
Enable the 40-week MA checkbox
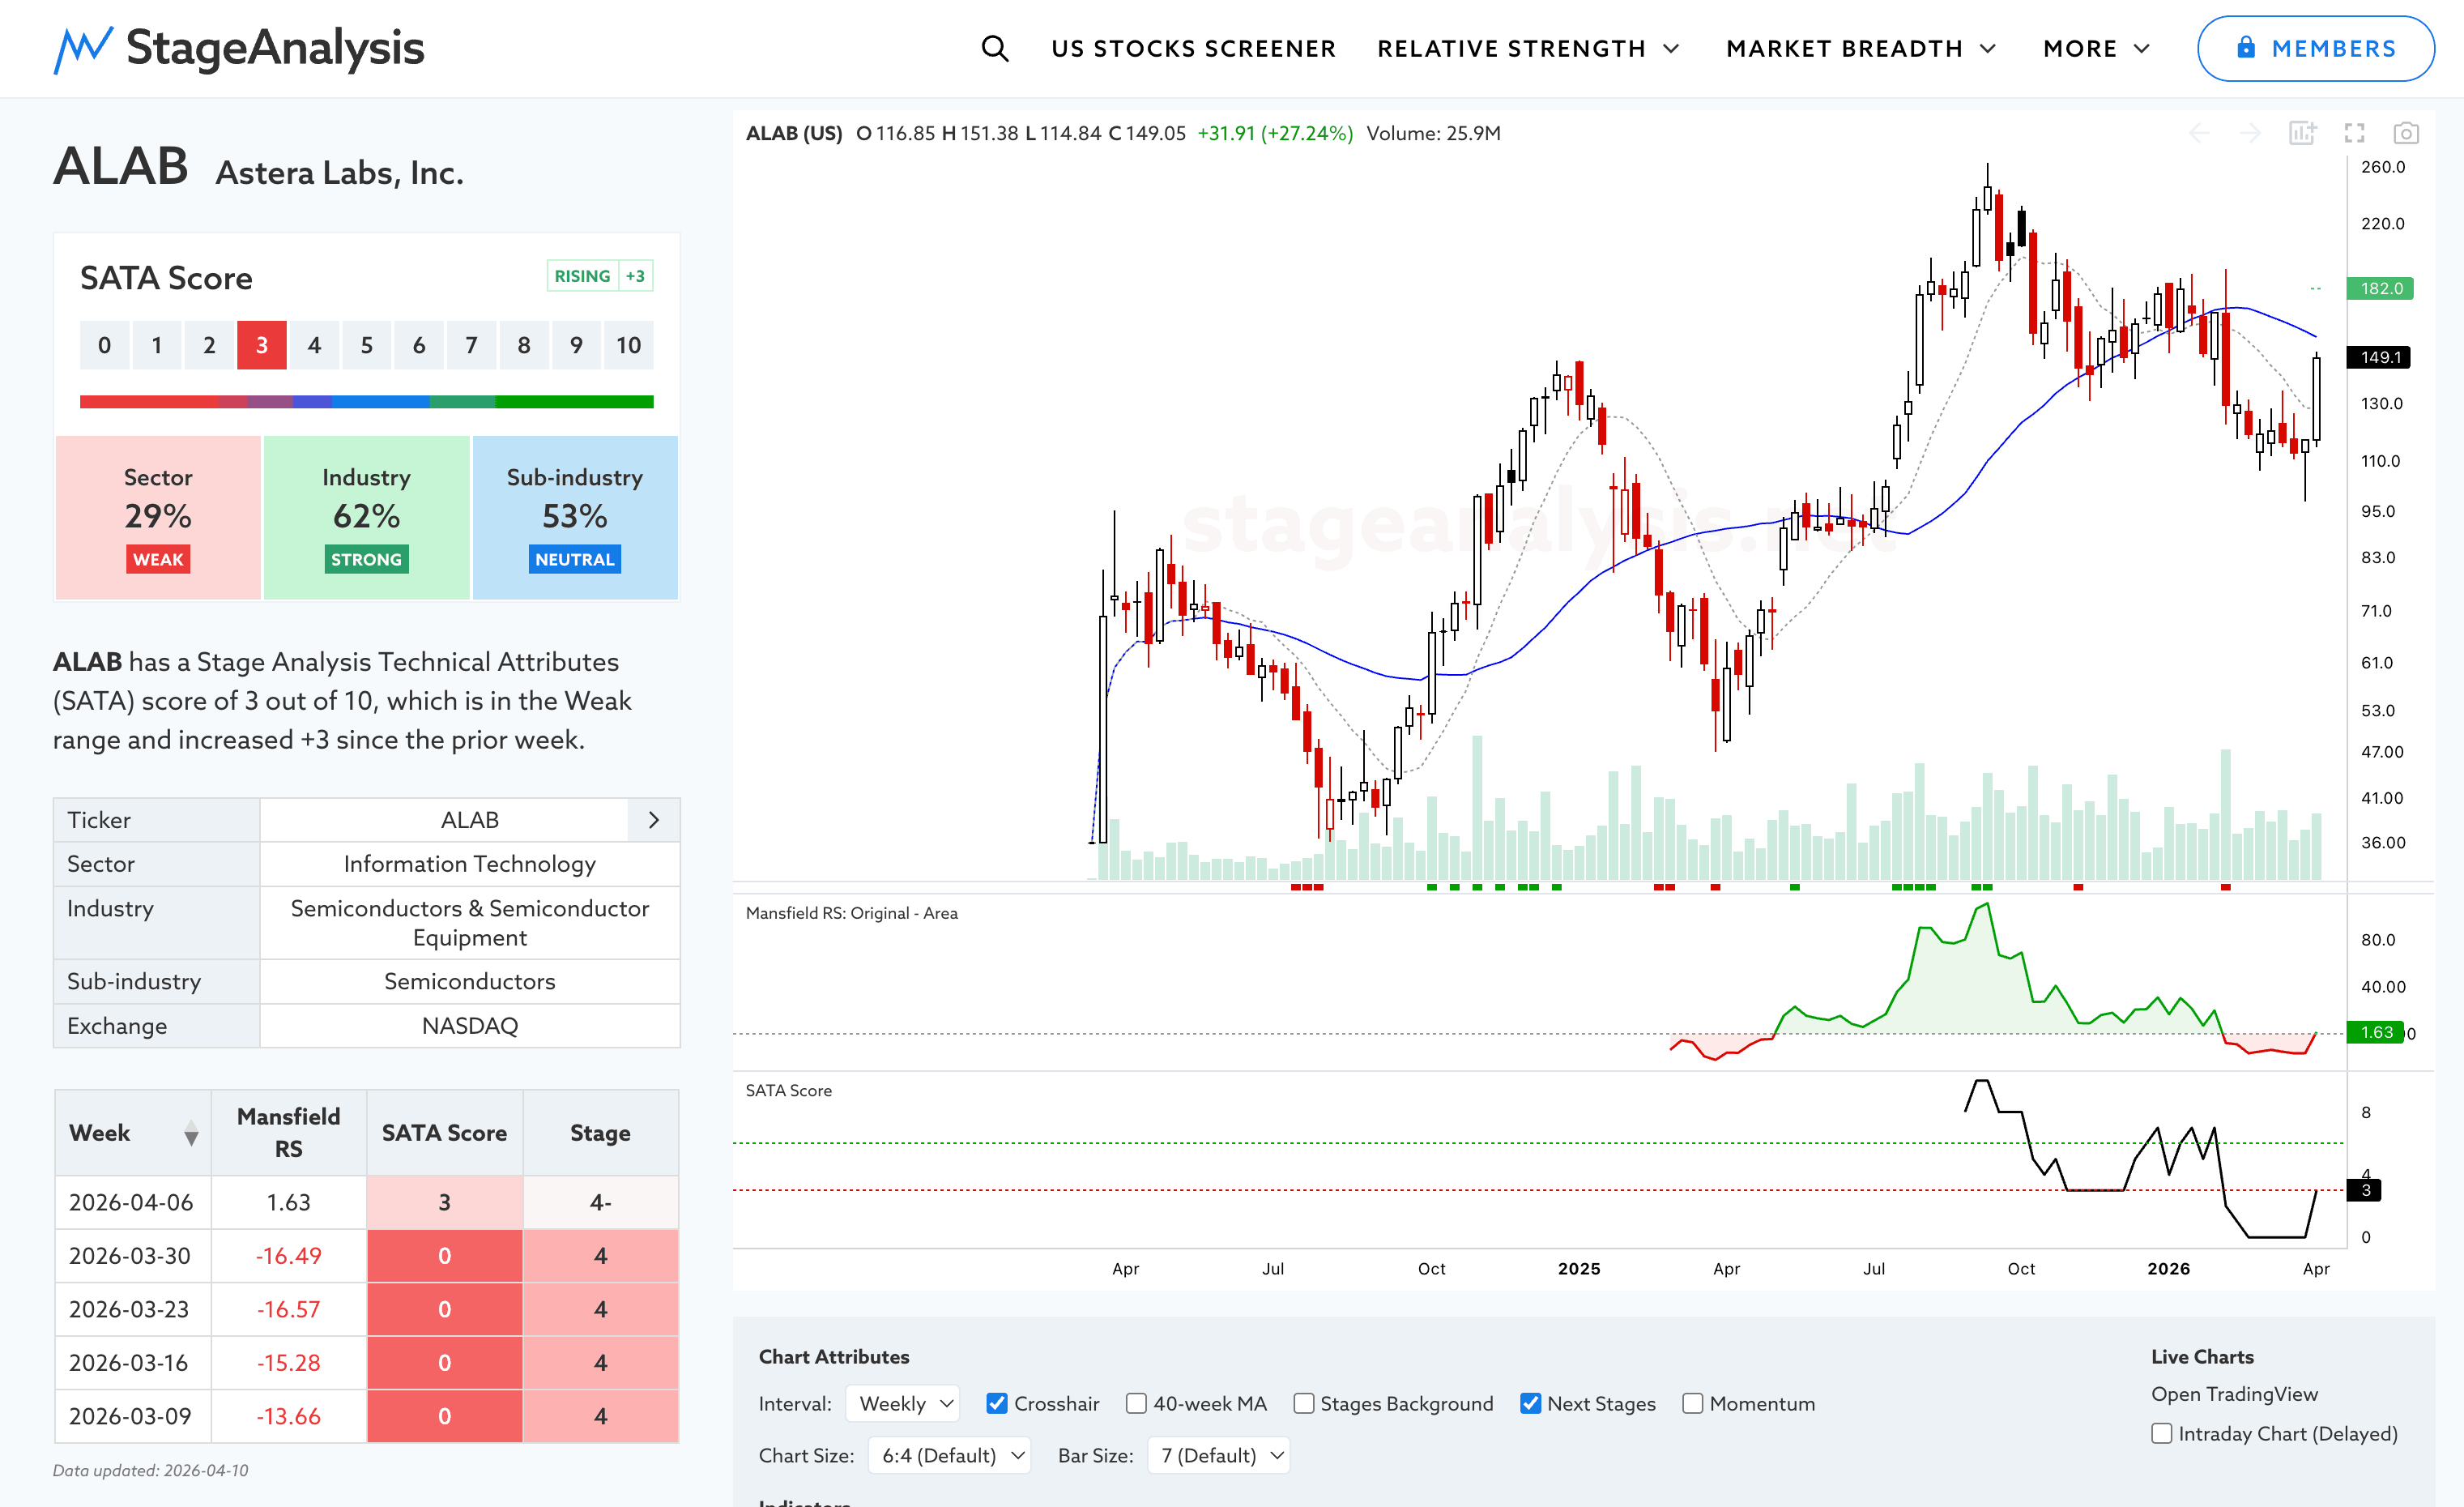tap(1136, 1403)
